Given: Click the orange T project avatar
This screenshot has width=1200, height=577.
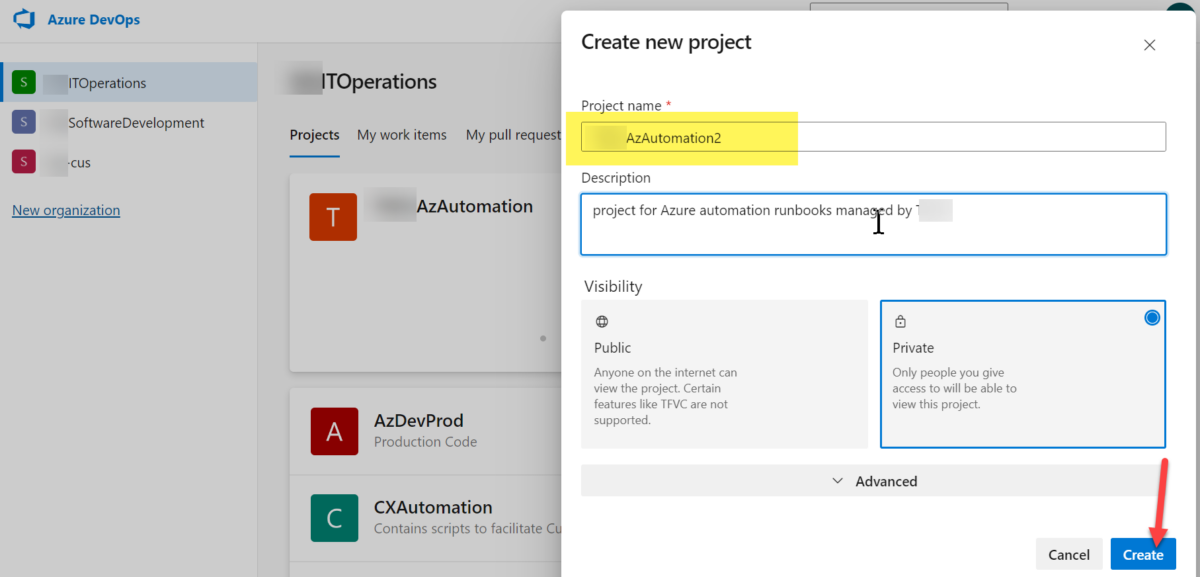Looking at the screenshot, I should pyautogui.click(x=333, y=216).
